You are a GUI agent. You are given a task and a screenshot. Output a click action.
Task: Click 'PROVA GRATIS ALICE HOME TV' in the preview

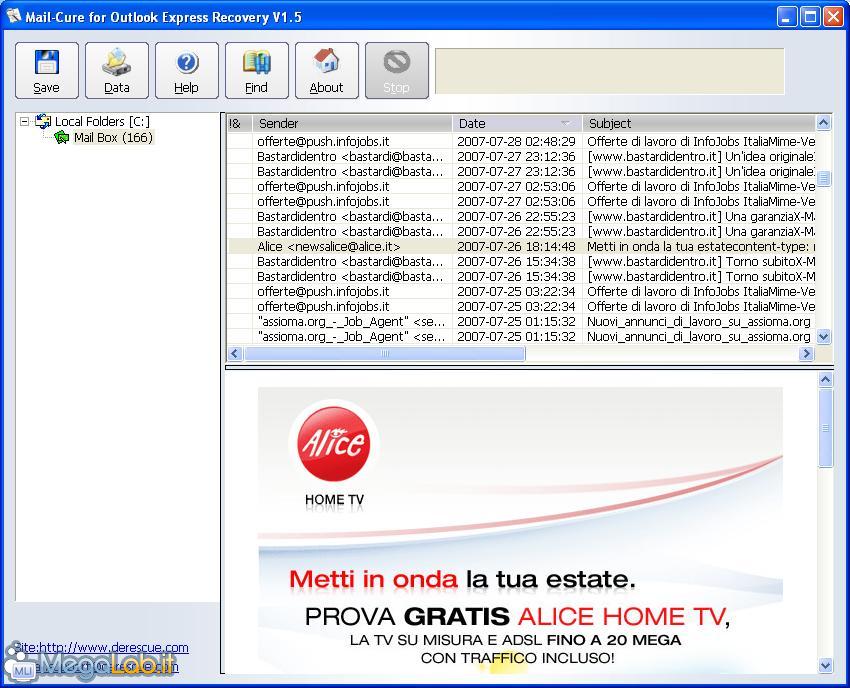pos(517,616)
